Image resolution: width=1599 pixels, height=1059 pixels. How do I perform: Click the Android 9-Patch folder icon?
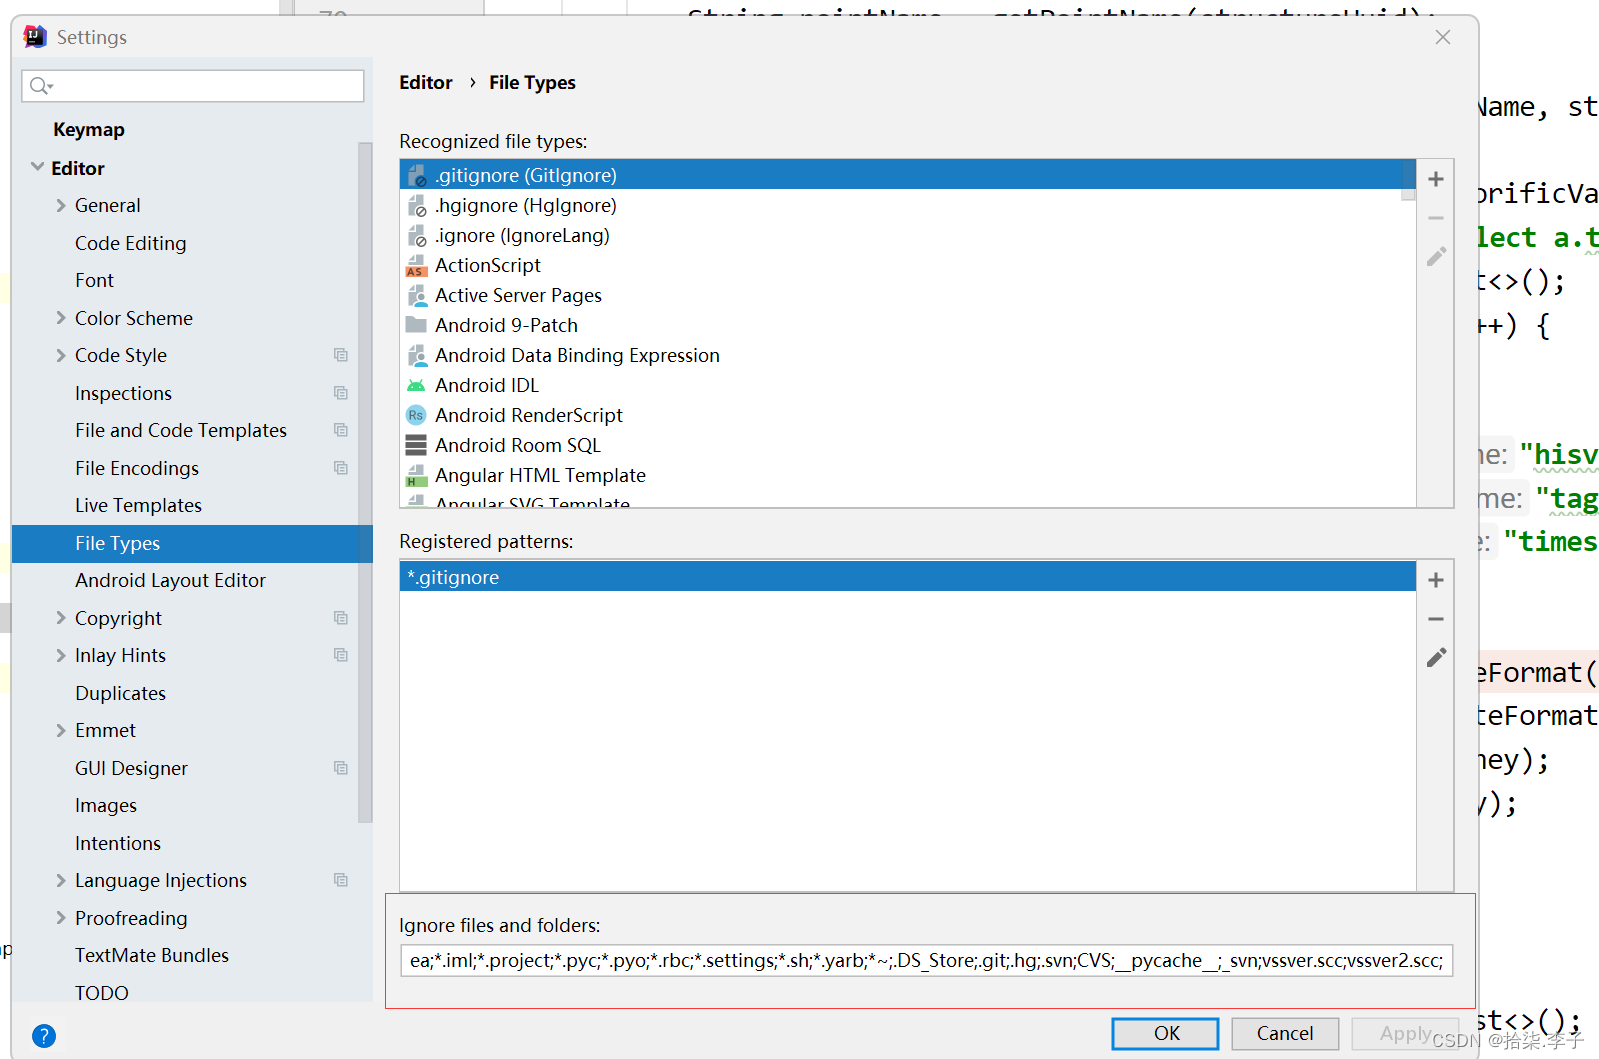416,325
